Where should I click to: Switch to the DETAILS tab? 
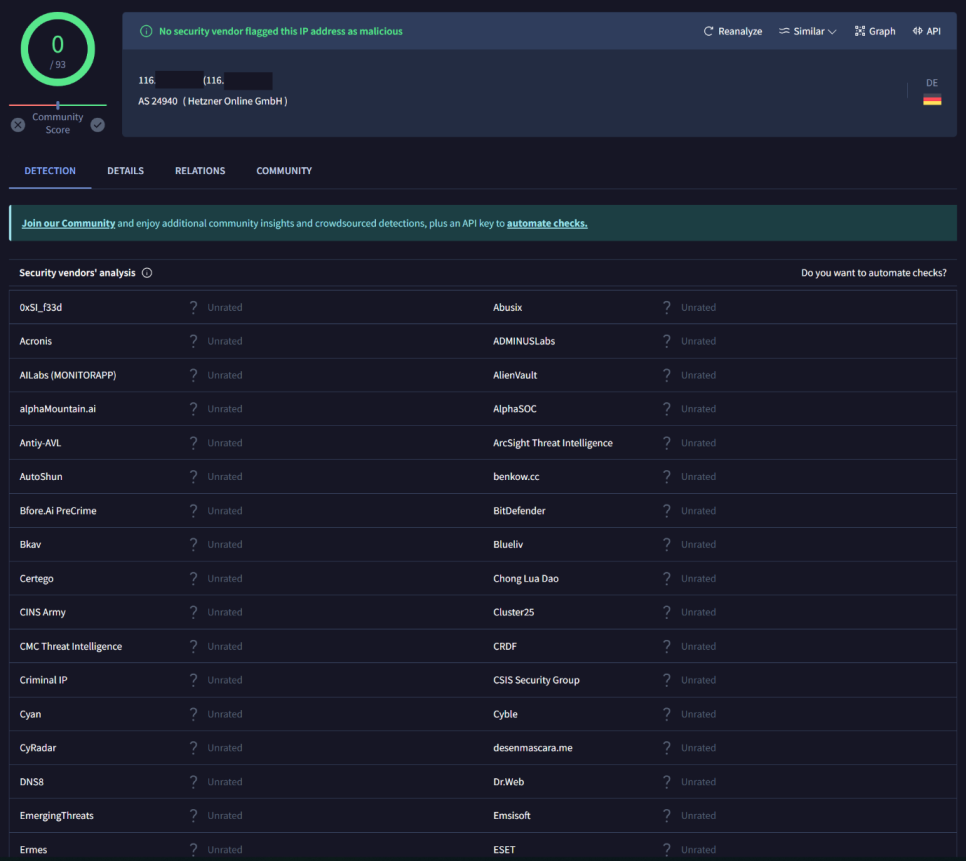pos(126,171)
